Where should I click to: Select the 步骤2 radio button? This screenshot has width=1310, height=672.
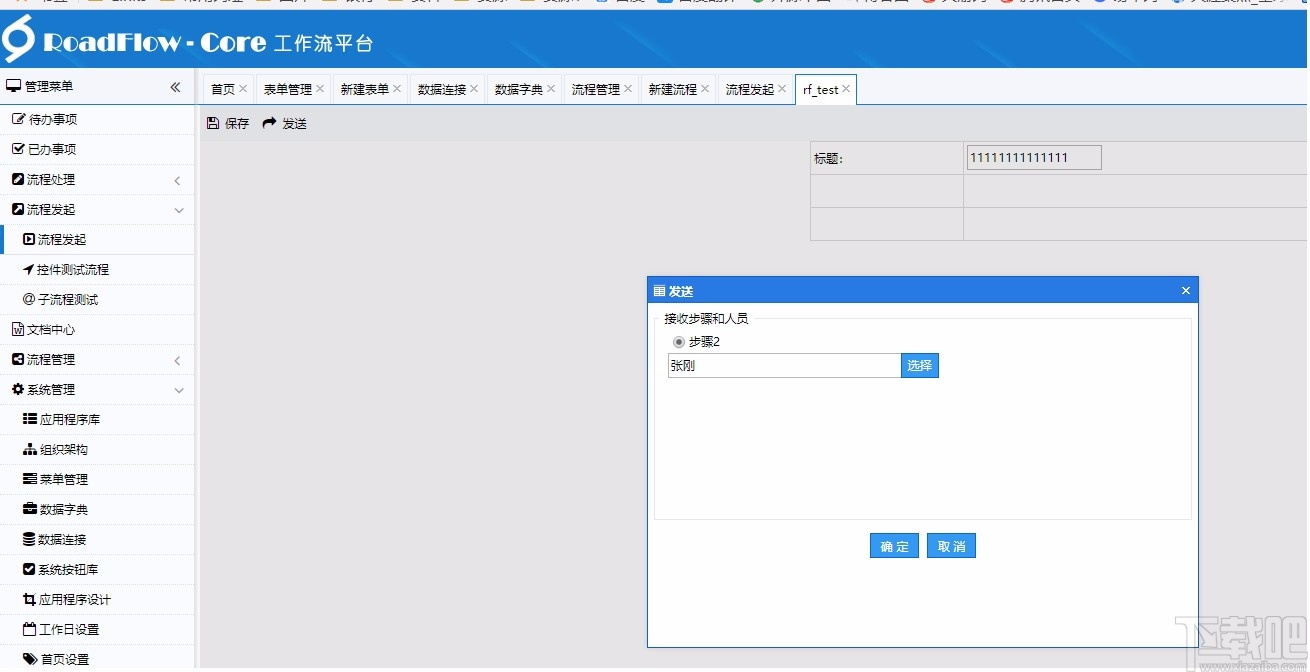(678, 341)
